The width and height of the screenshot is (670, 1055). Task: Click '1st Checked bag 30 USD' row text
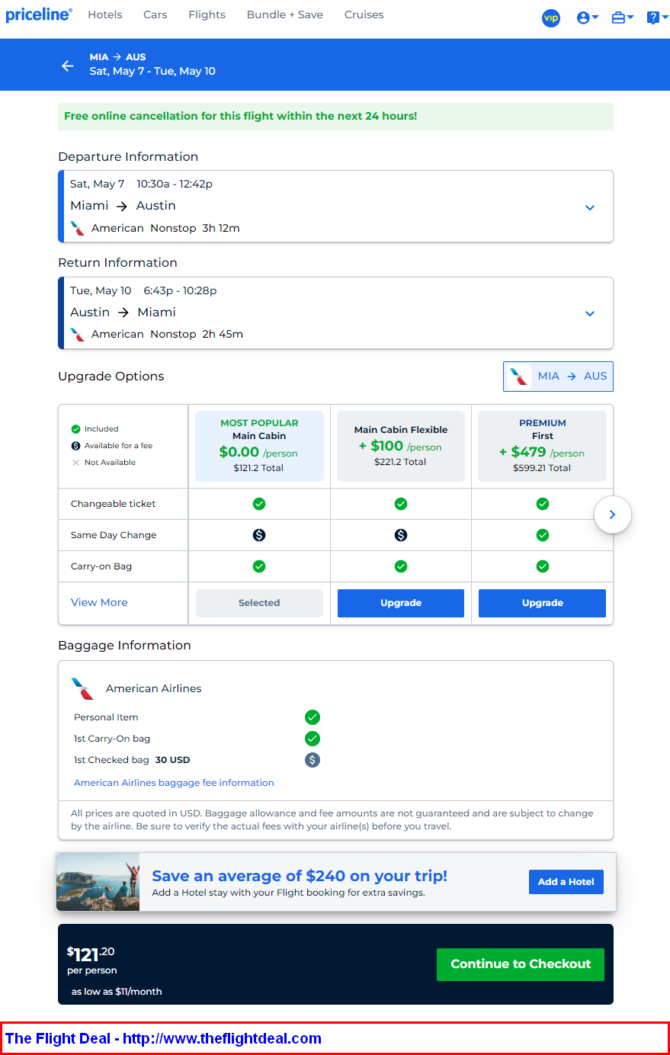[x=132, y=760]
